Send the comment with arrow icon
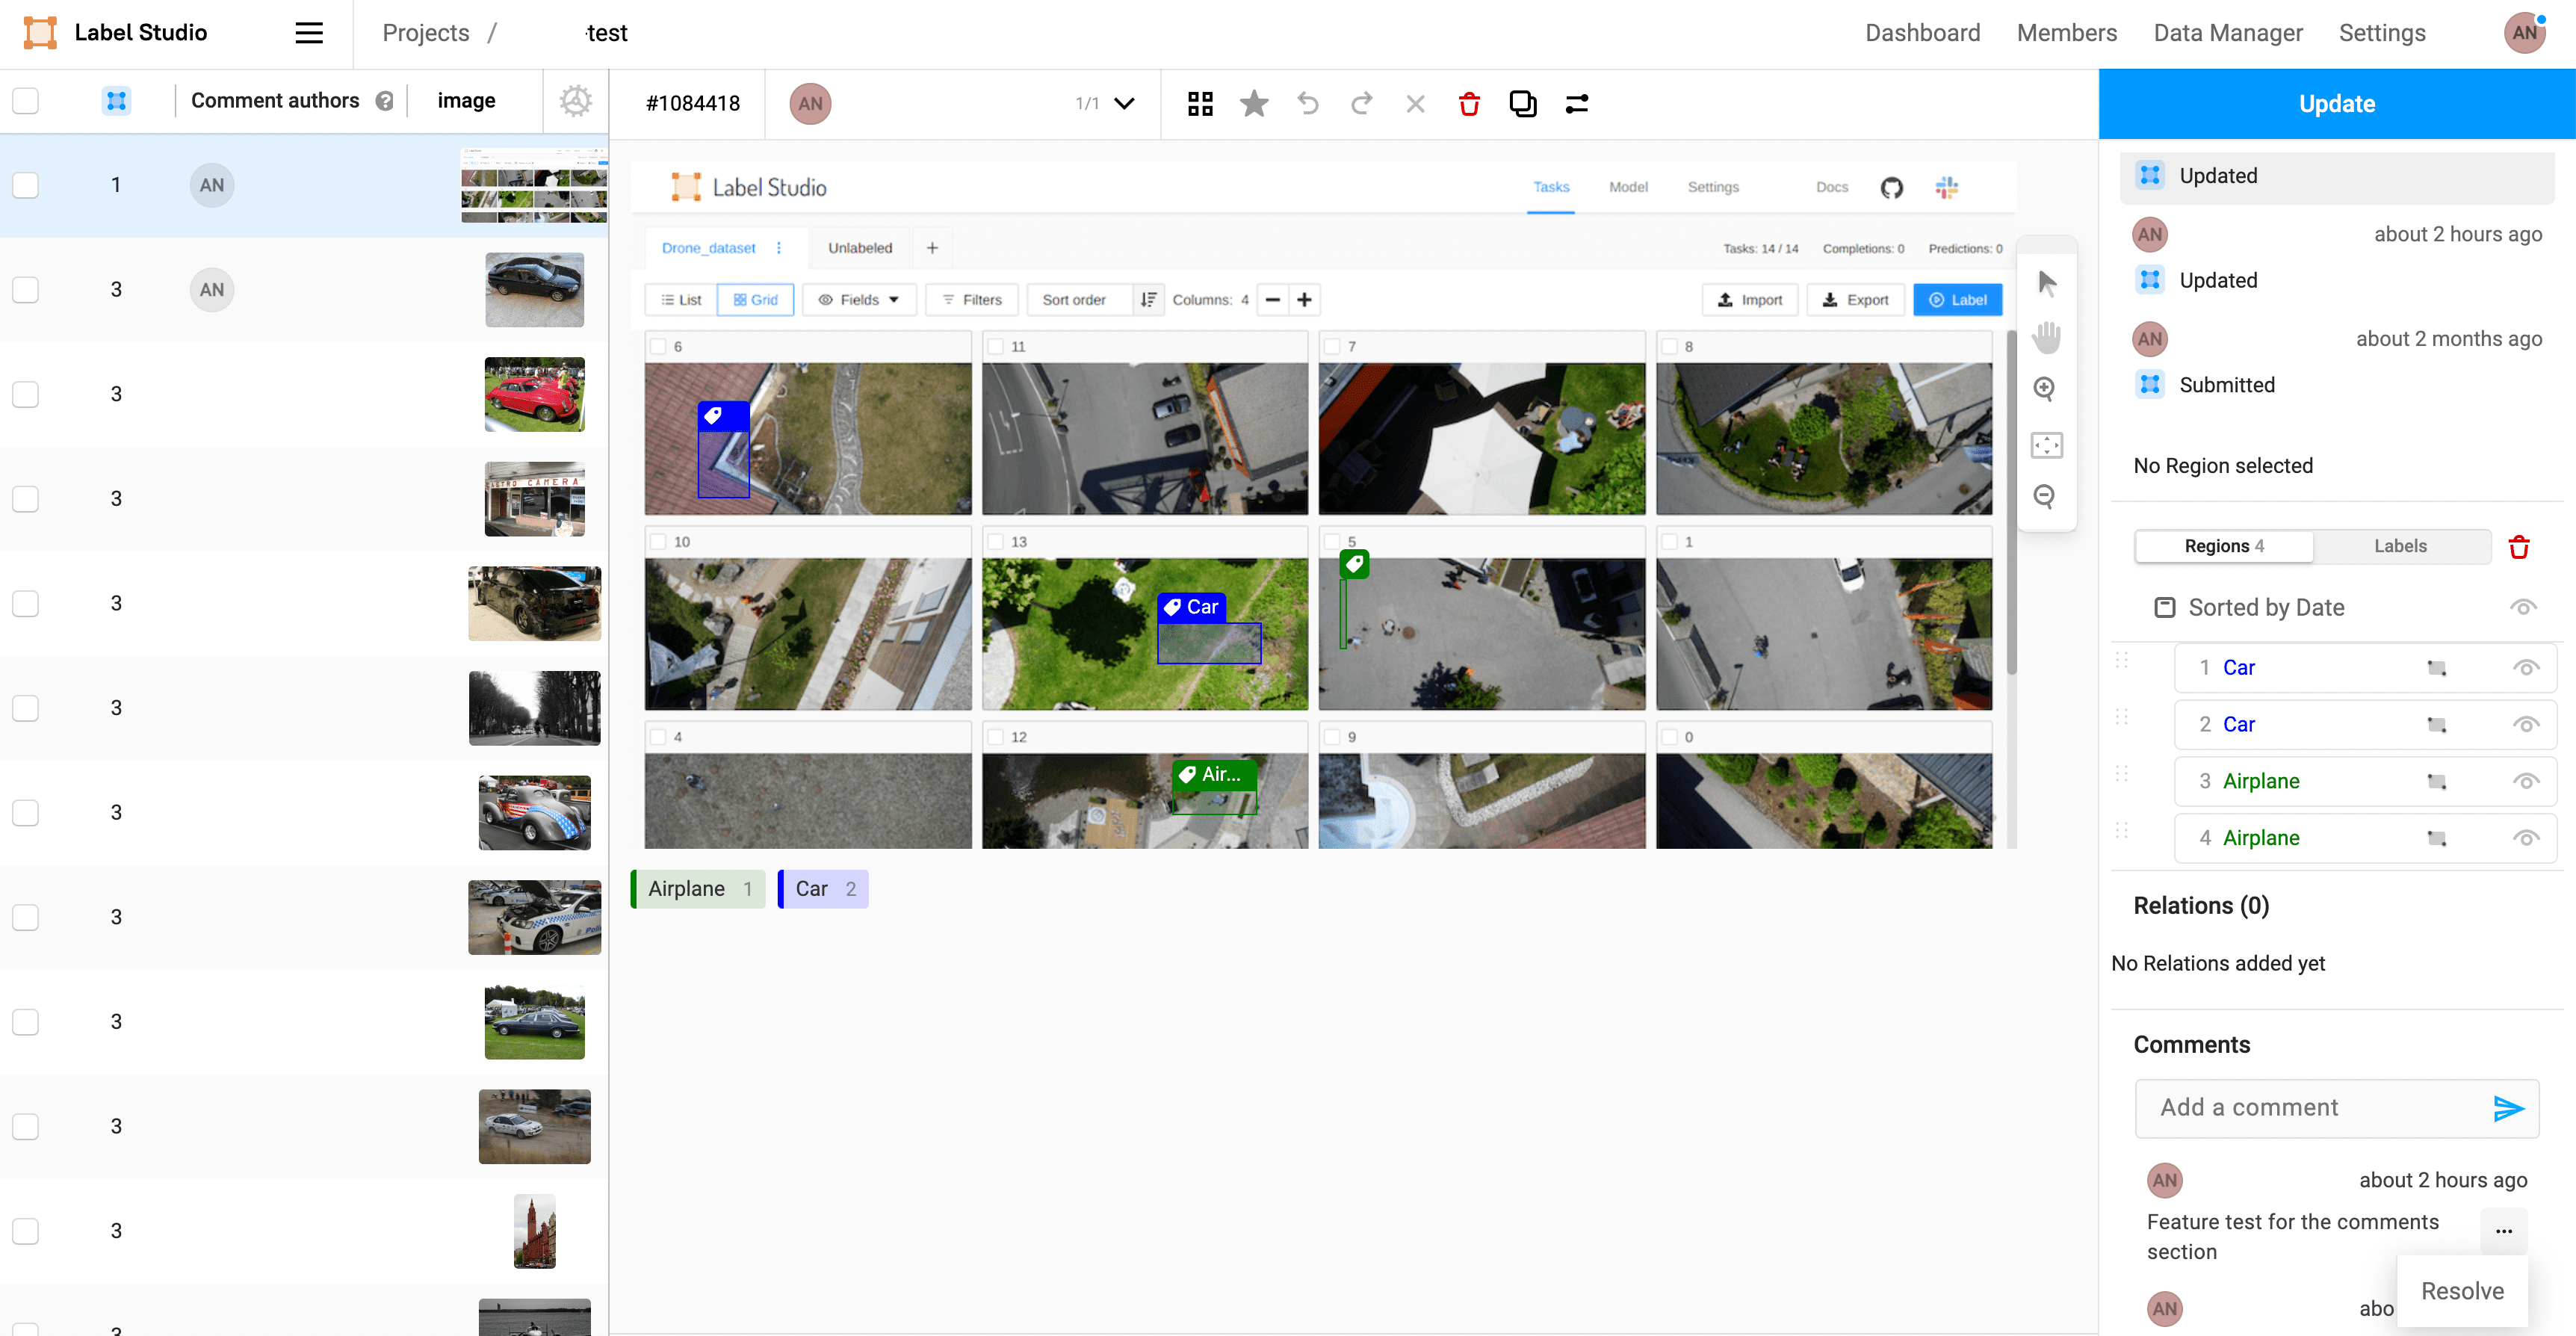 point(2508,1108)
